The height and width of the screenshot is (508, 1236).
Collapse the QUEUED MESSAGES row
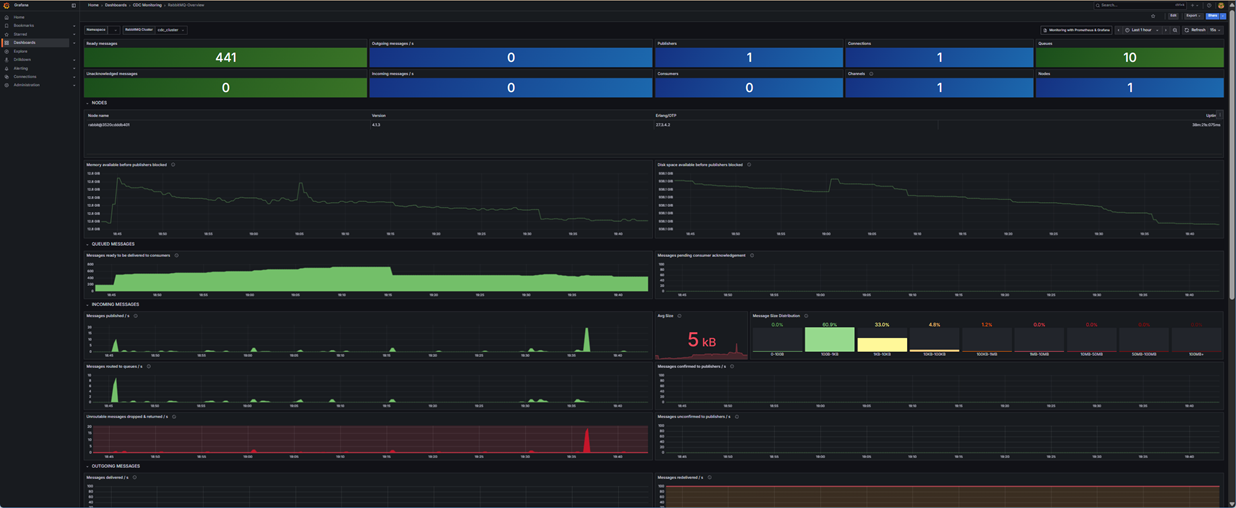tap(87, 244)
